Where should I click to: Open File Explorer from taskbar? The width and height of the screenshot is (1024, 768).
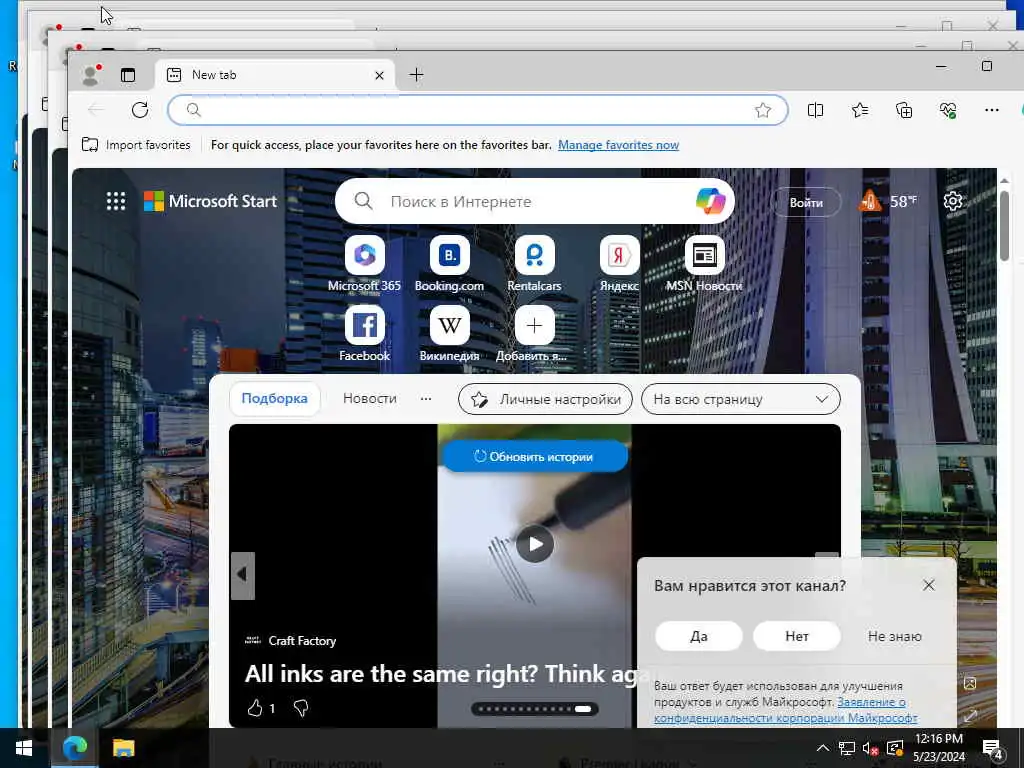tap(123, 748)
